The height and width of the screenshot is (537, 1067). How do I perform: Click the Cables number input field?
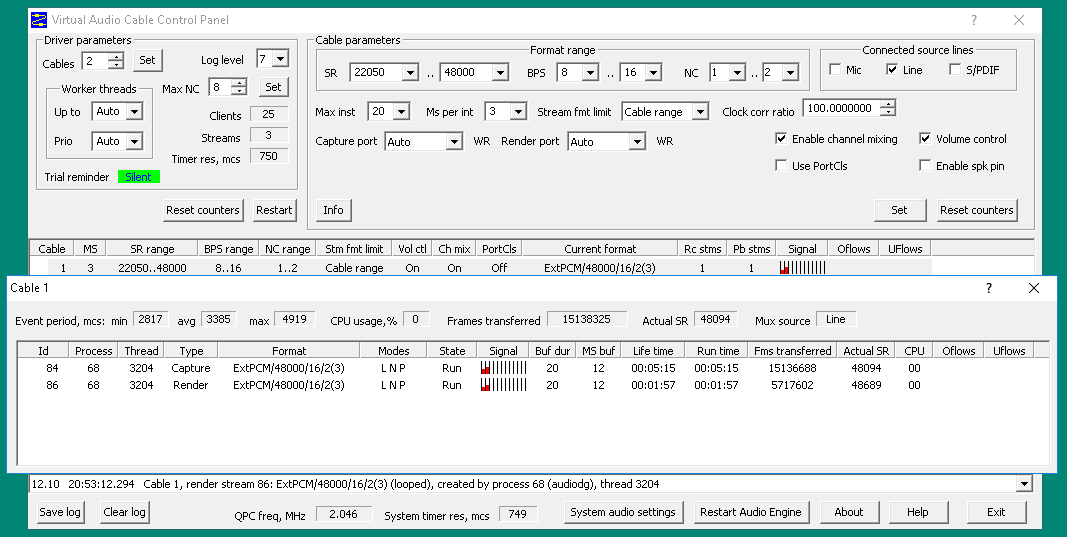[x=96, y=61]
